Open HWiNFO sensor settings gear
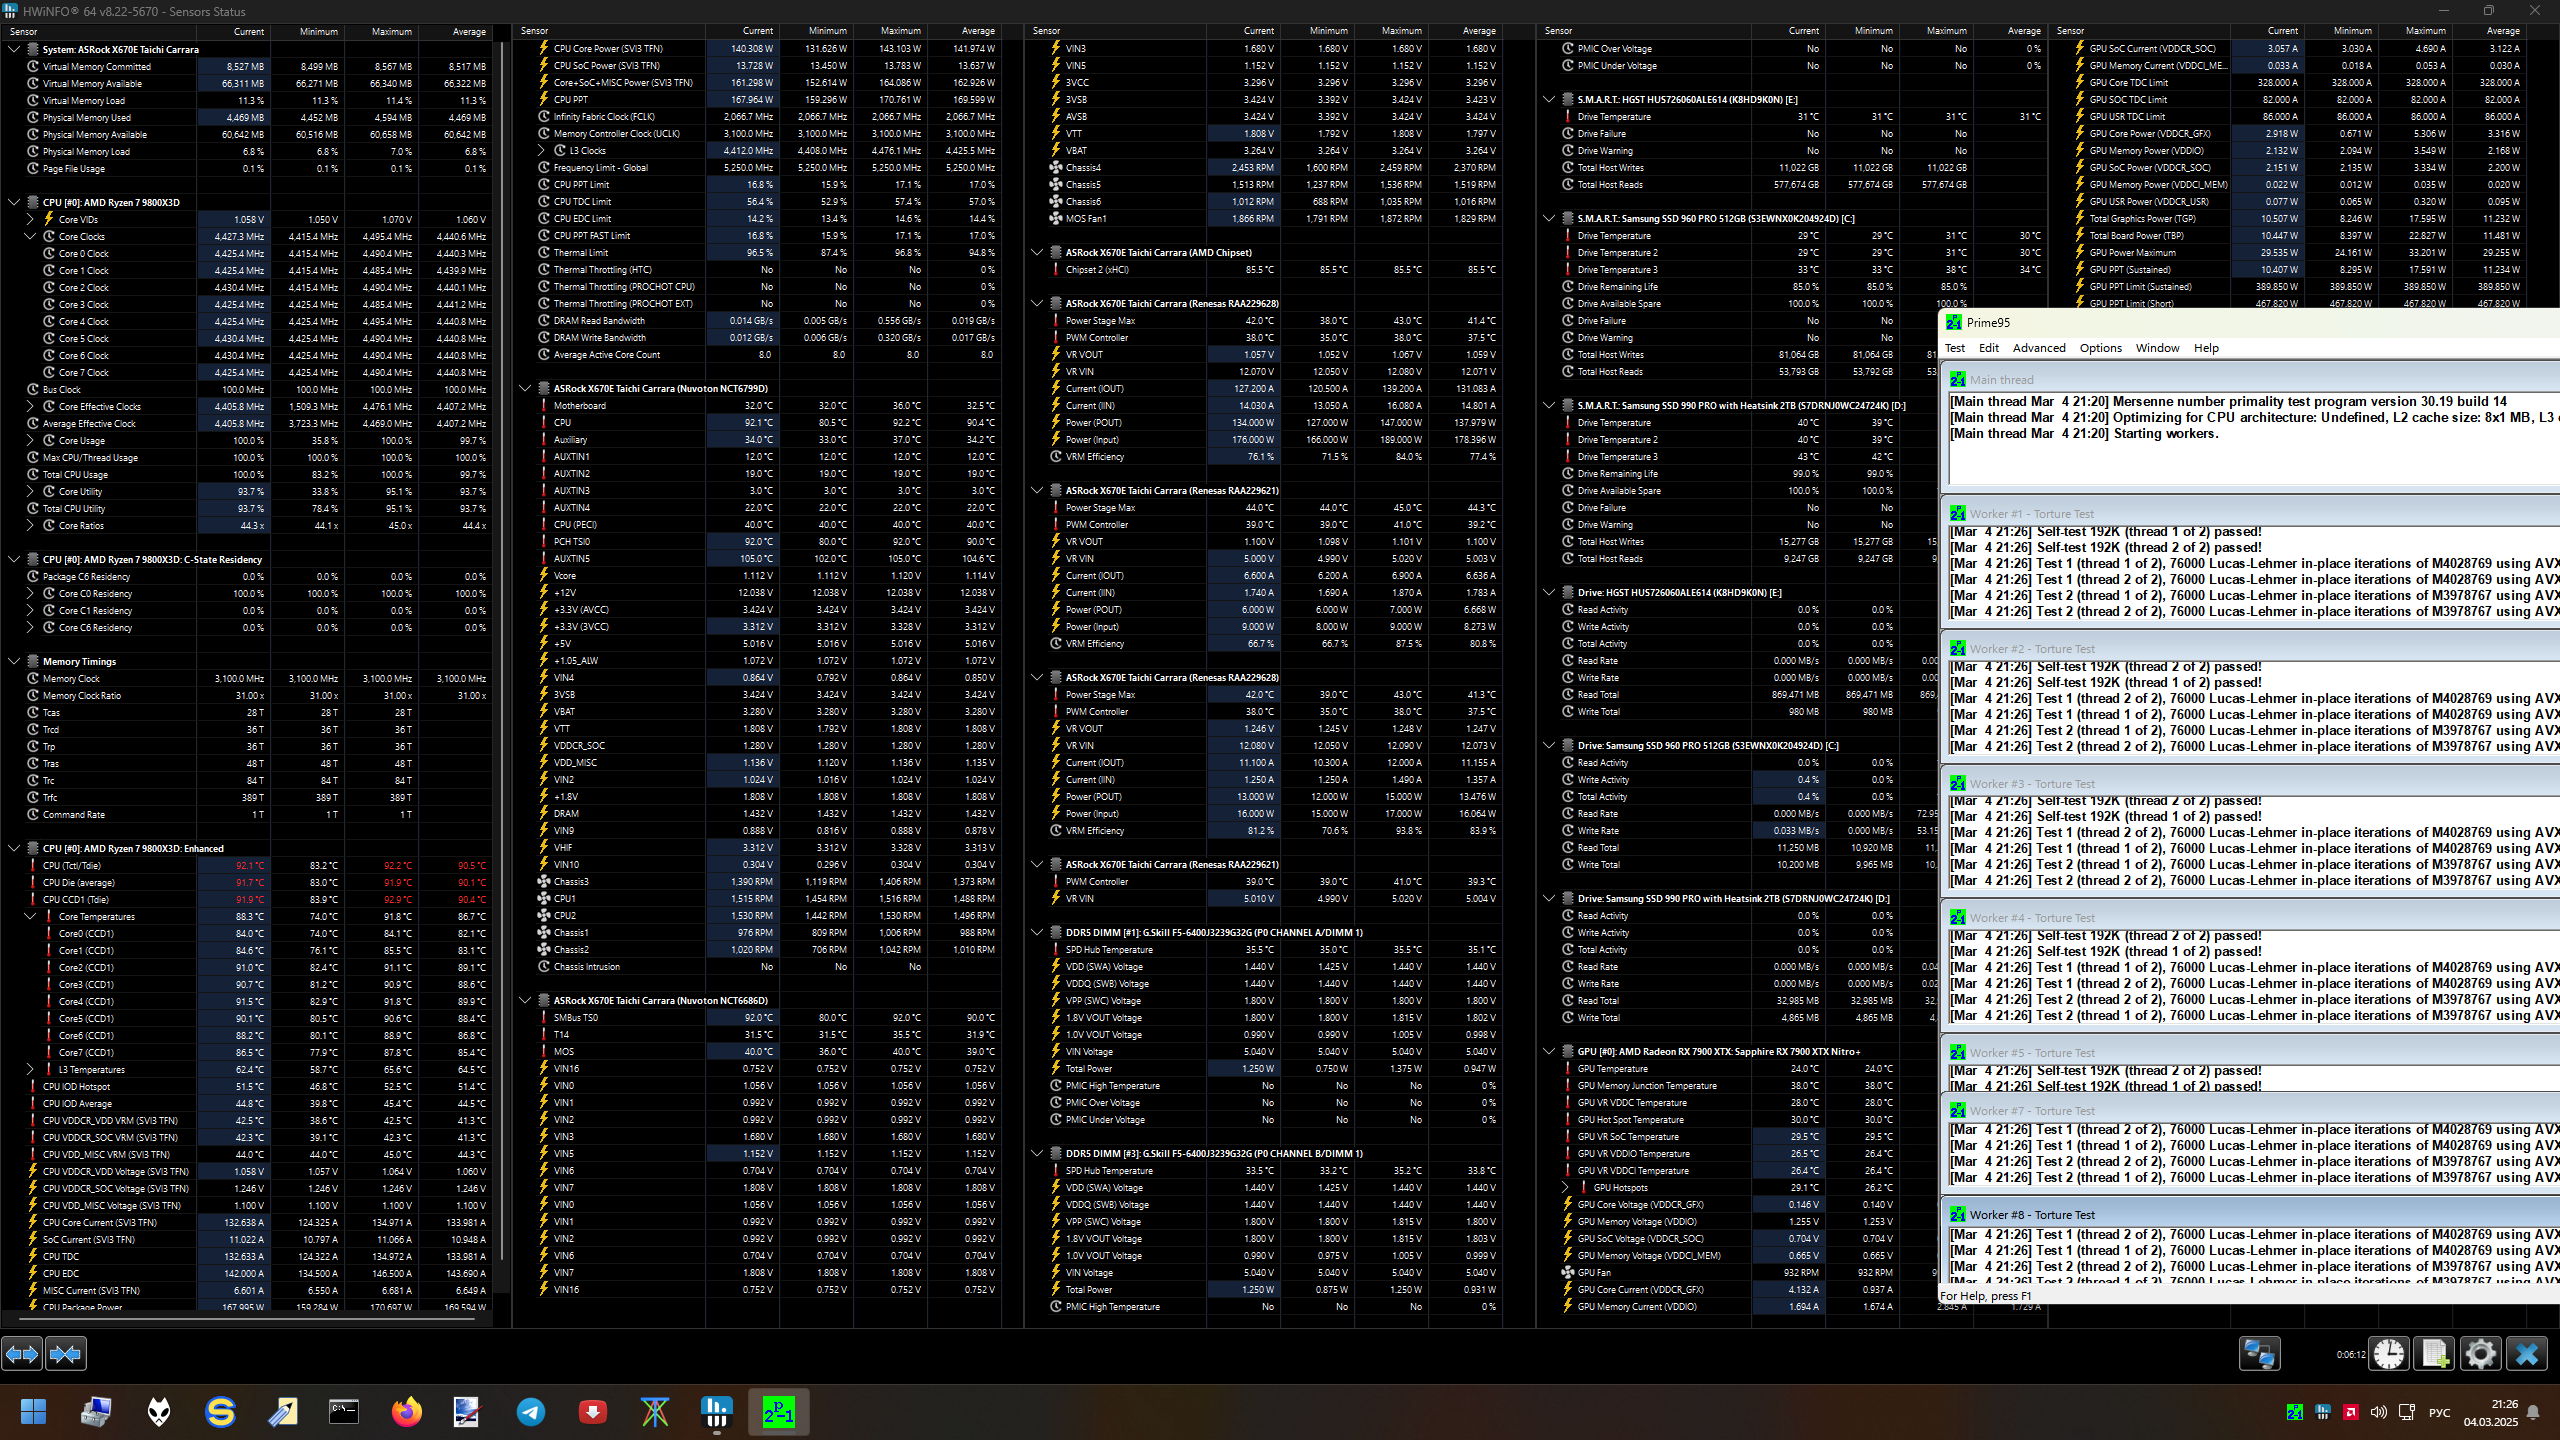The image size is (2560, 1440). pyautogui.click(x=2480, y=1354)
